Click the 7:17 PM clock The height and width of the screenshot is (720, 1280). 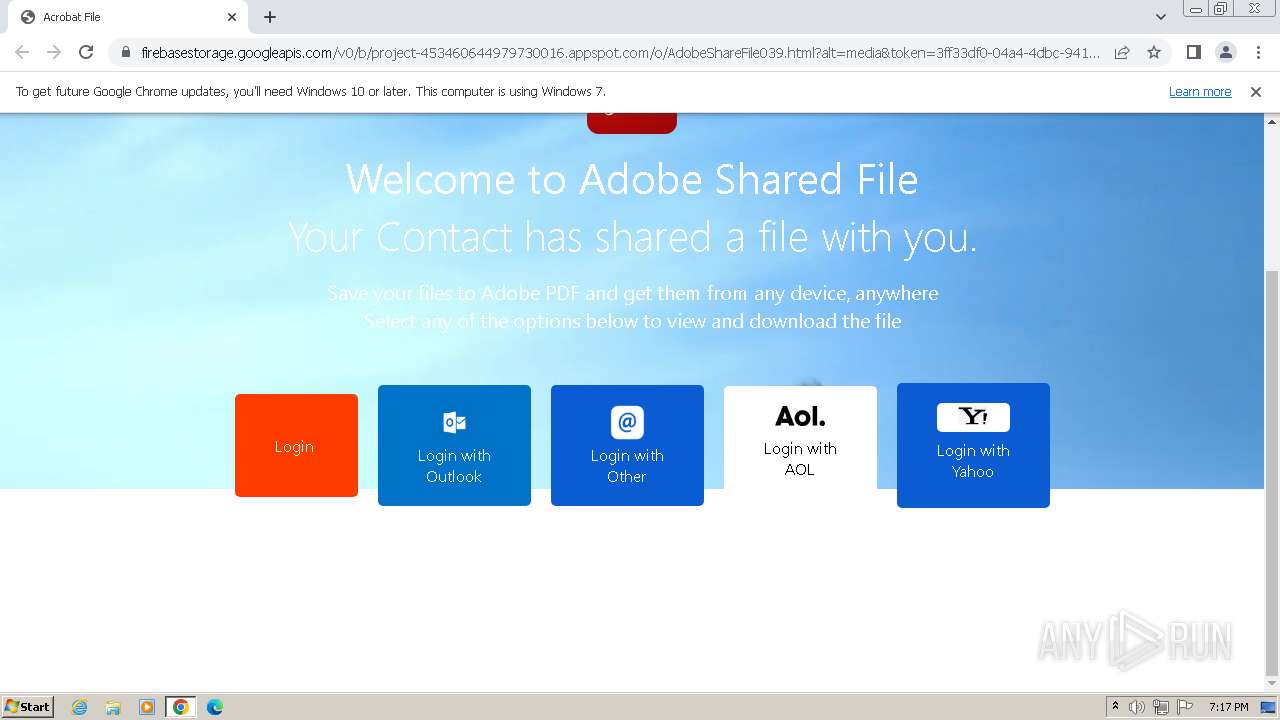1228,707
